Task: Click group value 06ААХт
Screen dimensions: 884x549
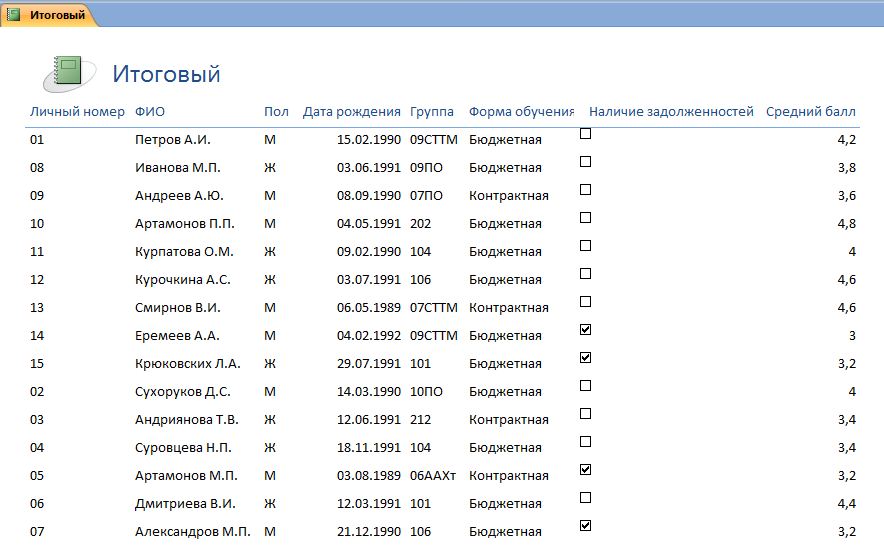Action: [433, 476]
